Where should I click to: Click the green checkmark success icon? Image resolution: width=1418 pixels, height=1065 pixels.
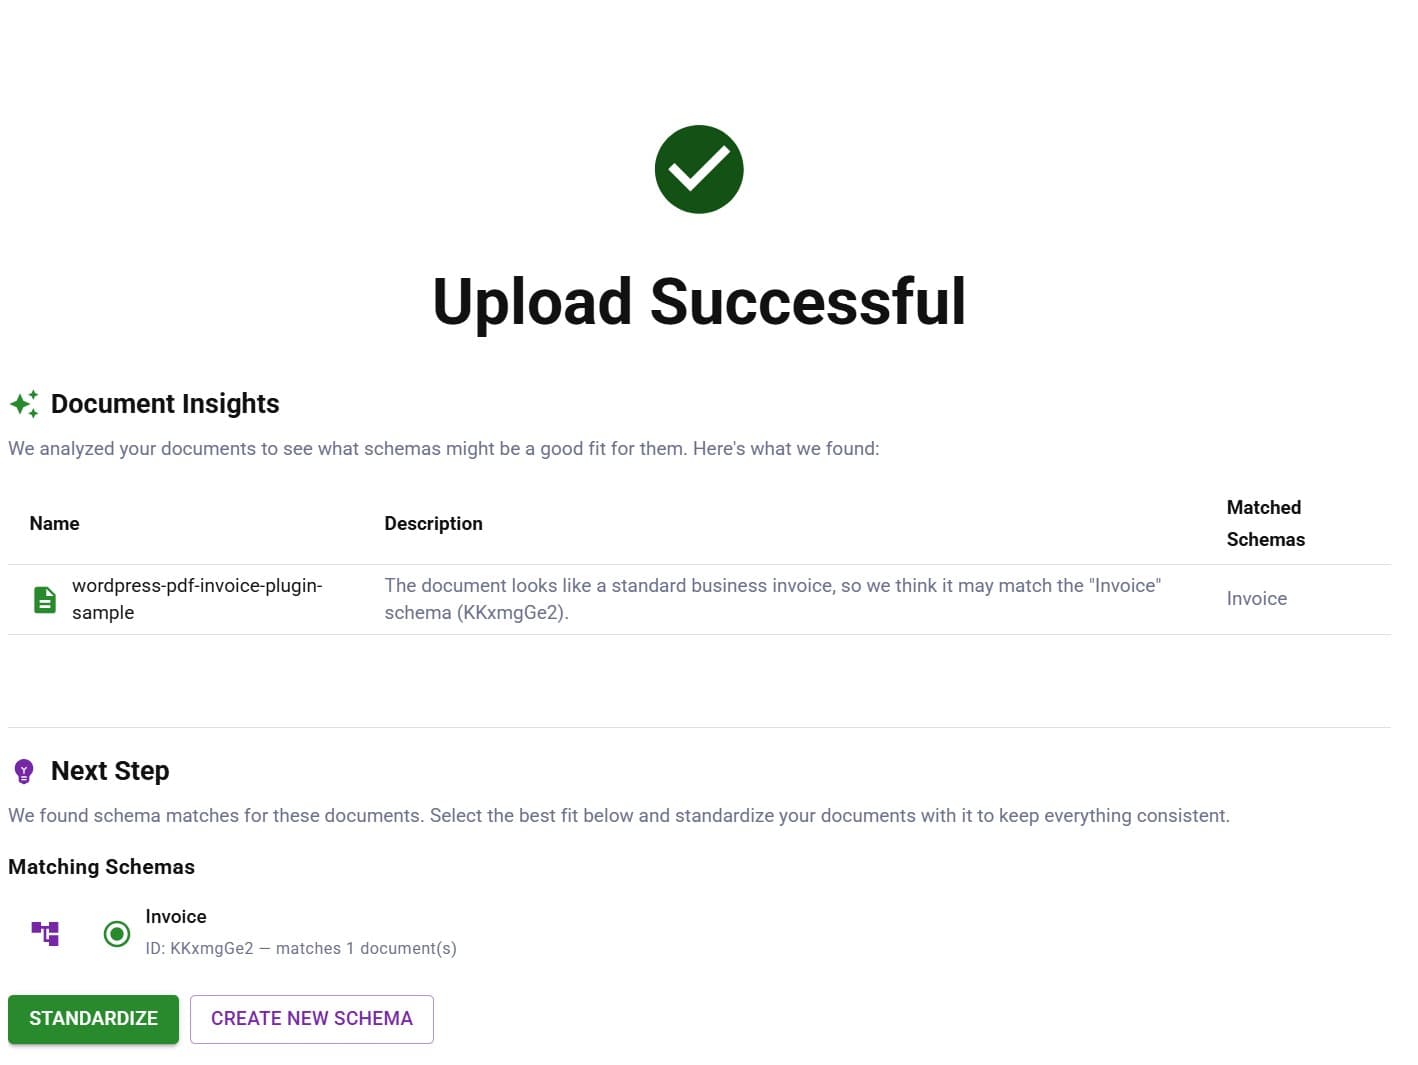click(699, 169)
